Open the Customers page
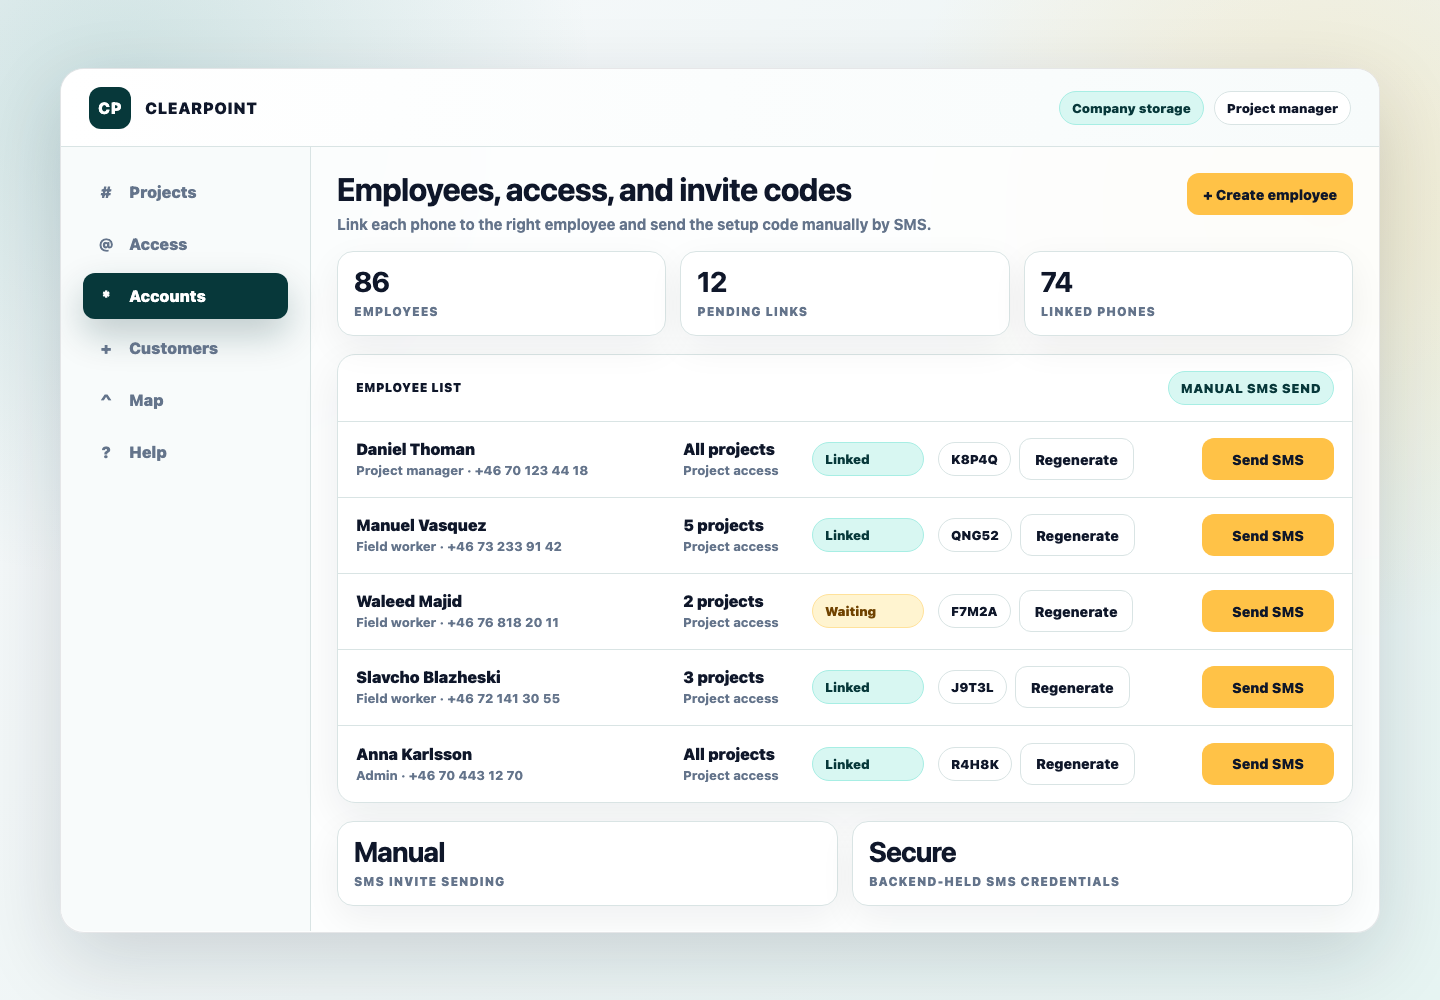 (185, 348)
